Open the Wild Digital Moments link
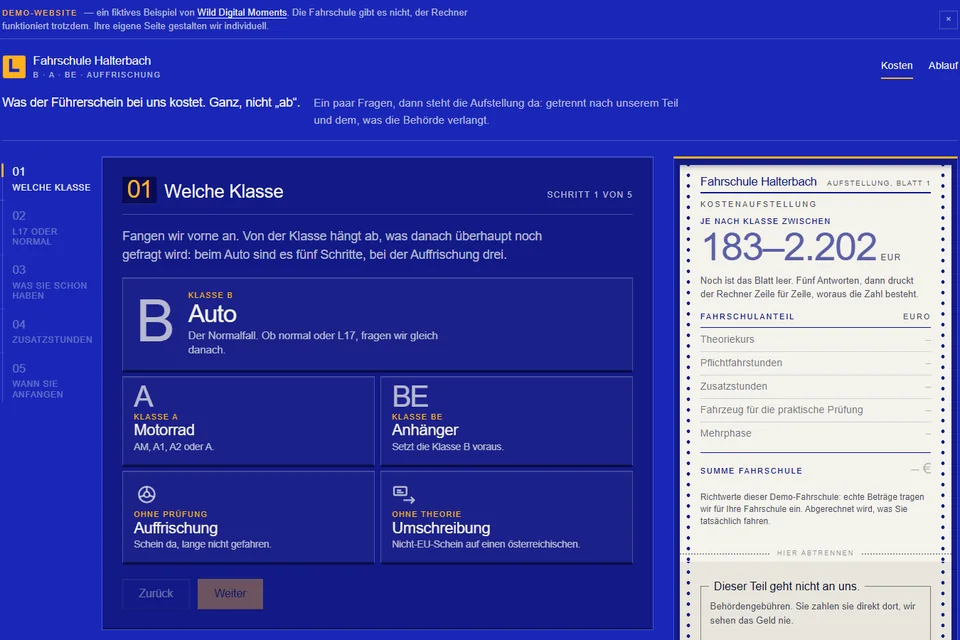 (x=242, y=12)
